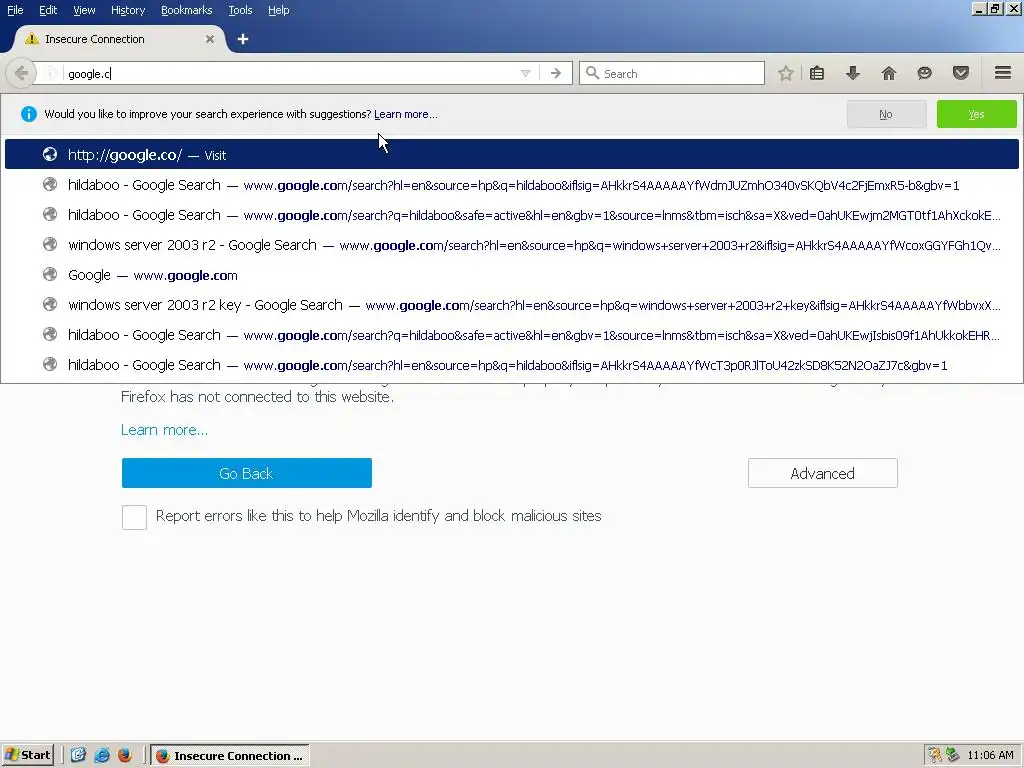Open the History menu

pos(128,10)
